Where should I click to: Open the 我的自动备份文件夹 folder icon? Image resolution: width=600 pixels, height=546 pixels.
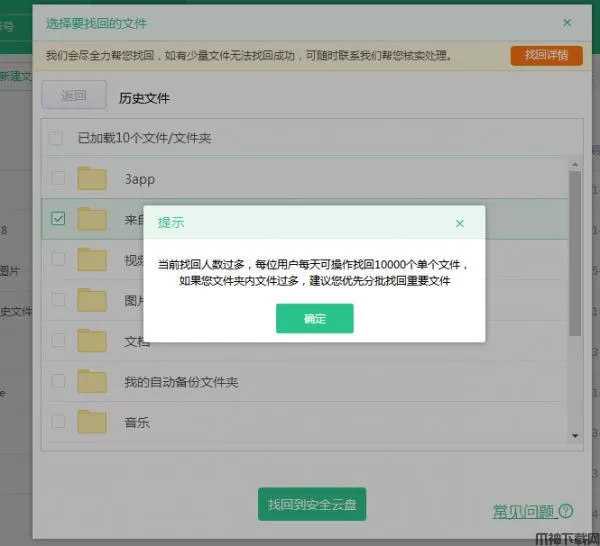pyautogui.click(x=92, y=381)
